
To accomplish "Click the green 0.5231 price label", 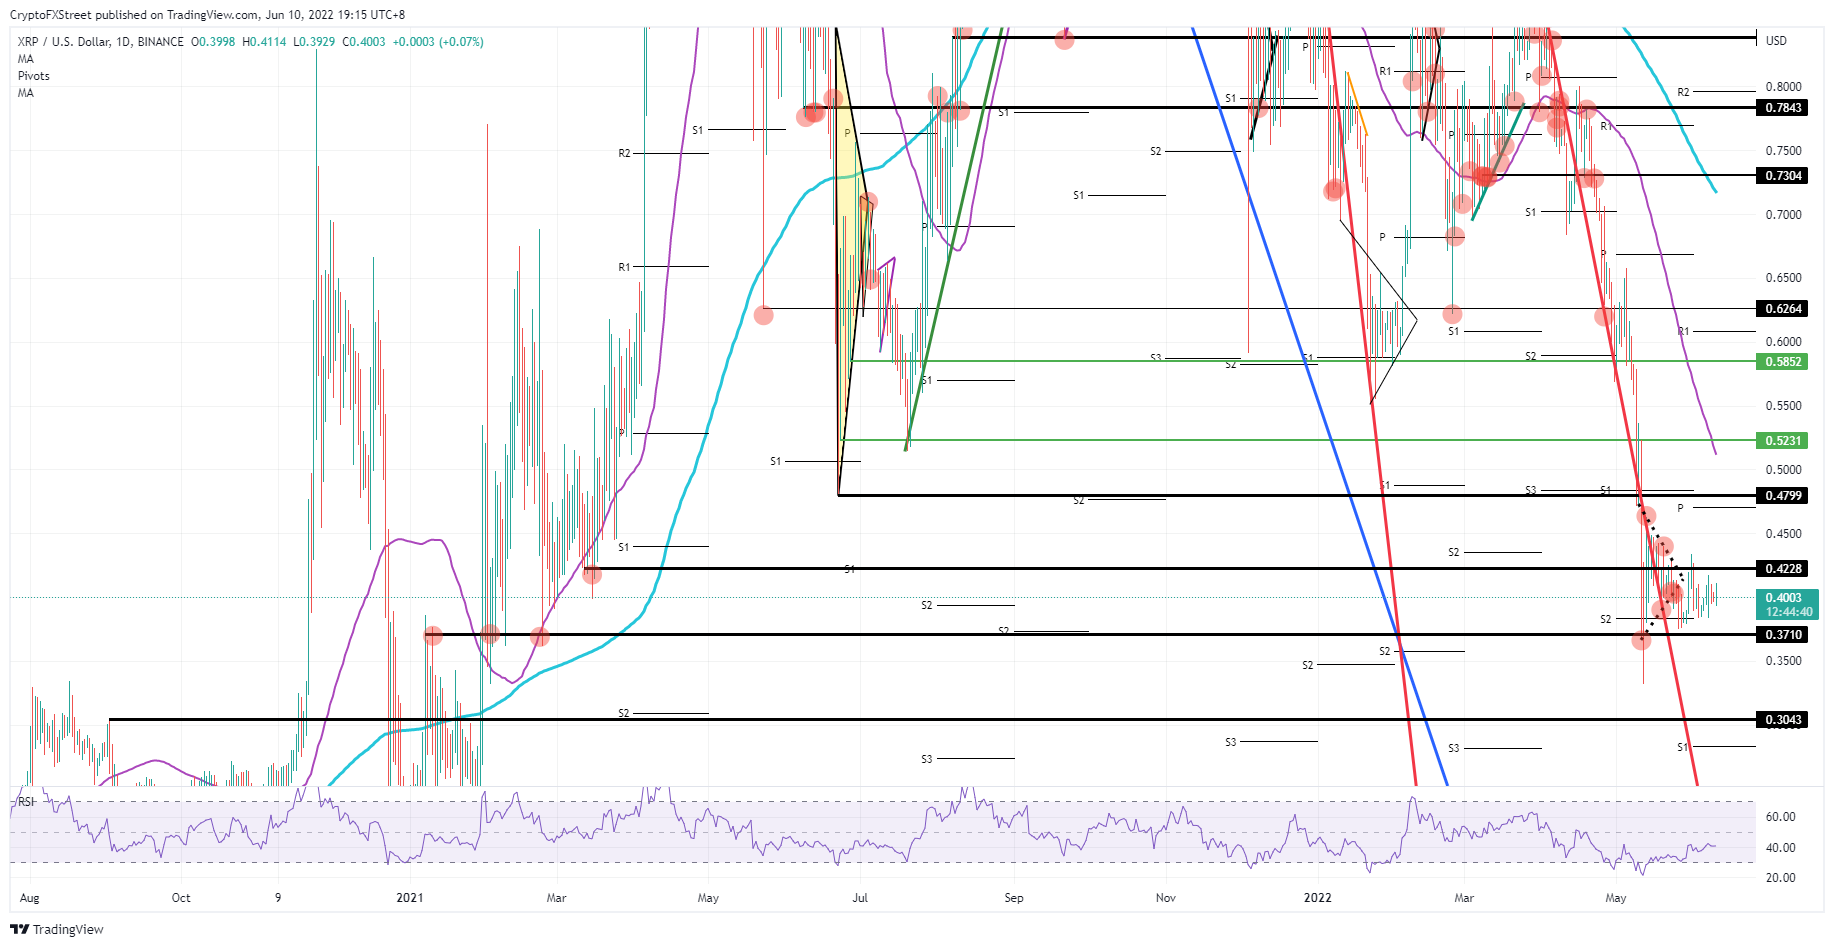I will pyautogui.click(x=1783, y=441).
